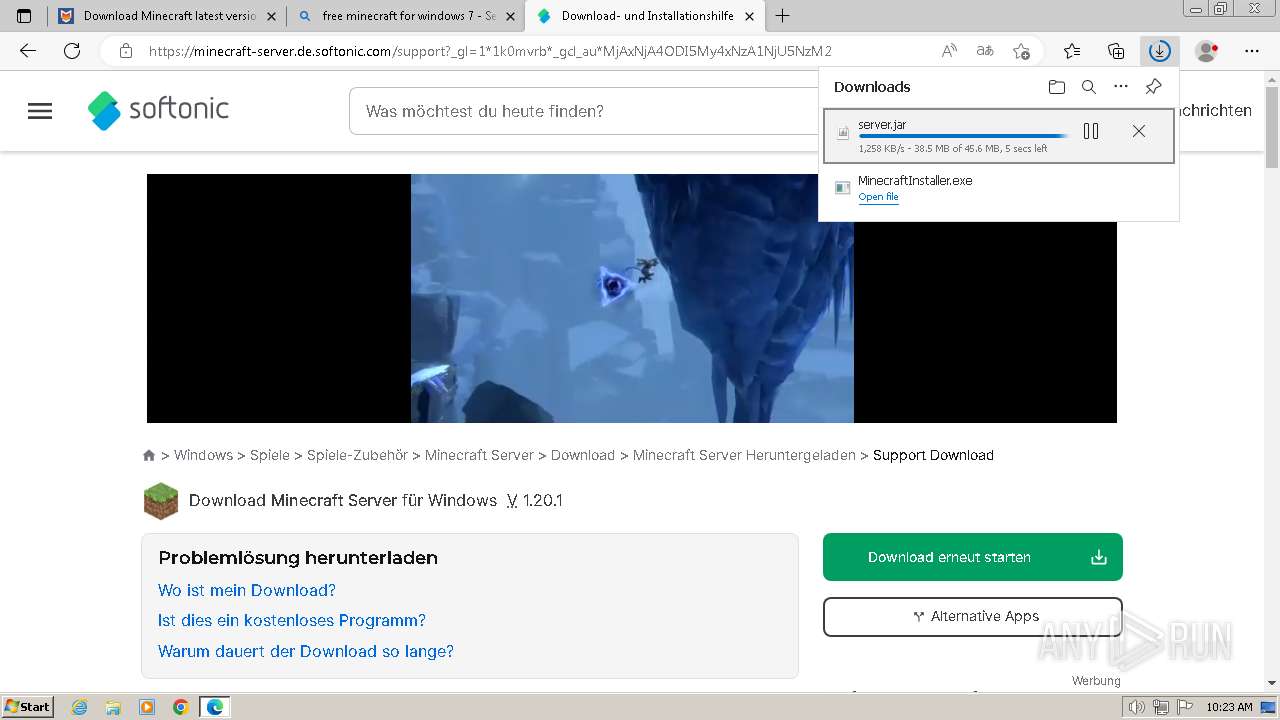Screen dimensions: 1280x720
Task: Open a new browser tab
Action: (x=782, y=16)
